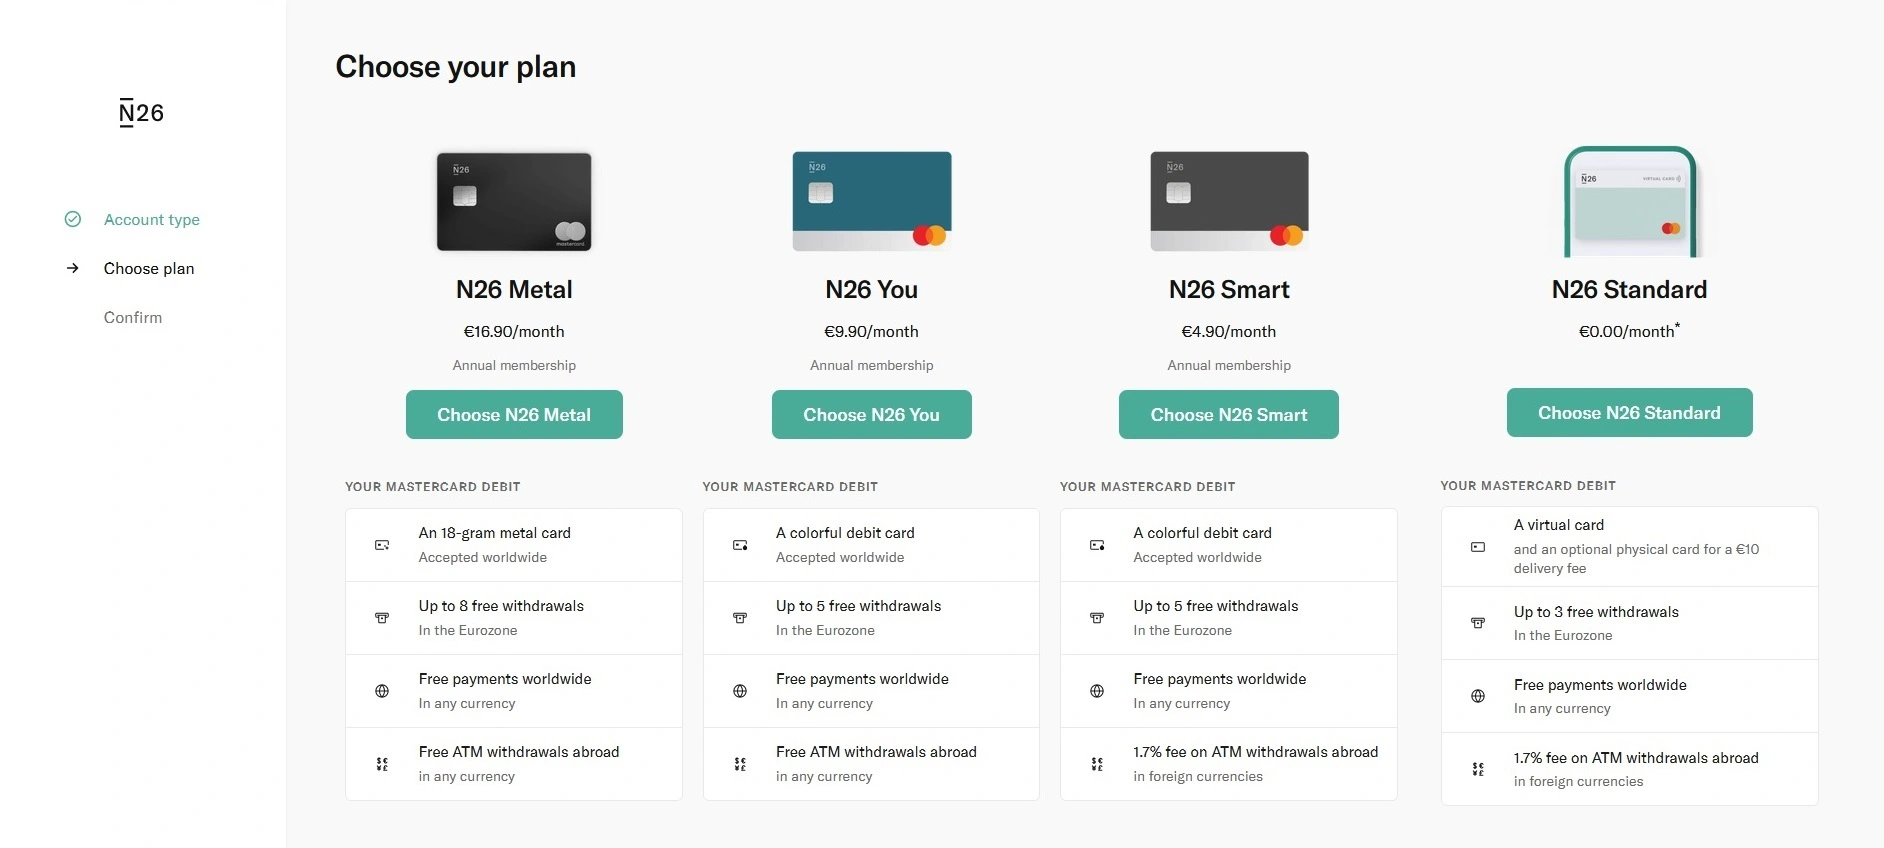Click globe icon in N26 Standard column
Image resolution: width=1884 pixels, height=848 pixels.
1478,696
